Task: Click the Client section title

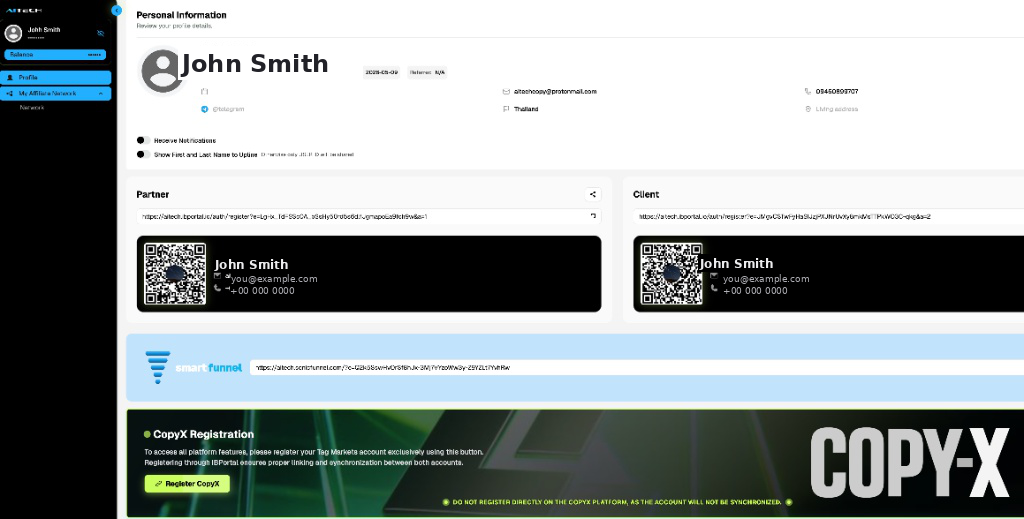Action: [646, 195]
